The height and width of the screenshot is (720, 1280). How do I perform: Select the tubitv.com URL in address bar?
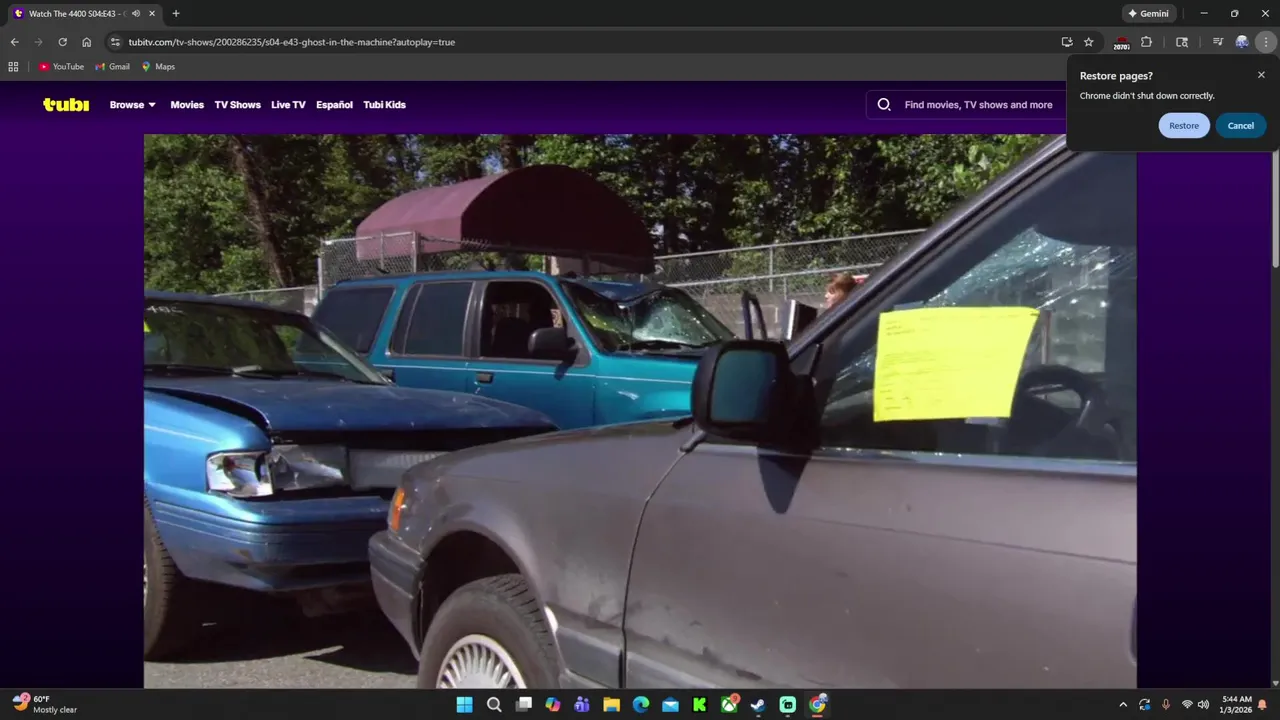(x=291, y=42)
